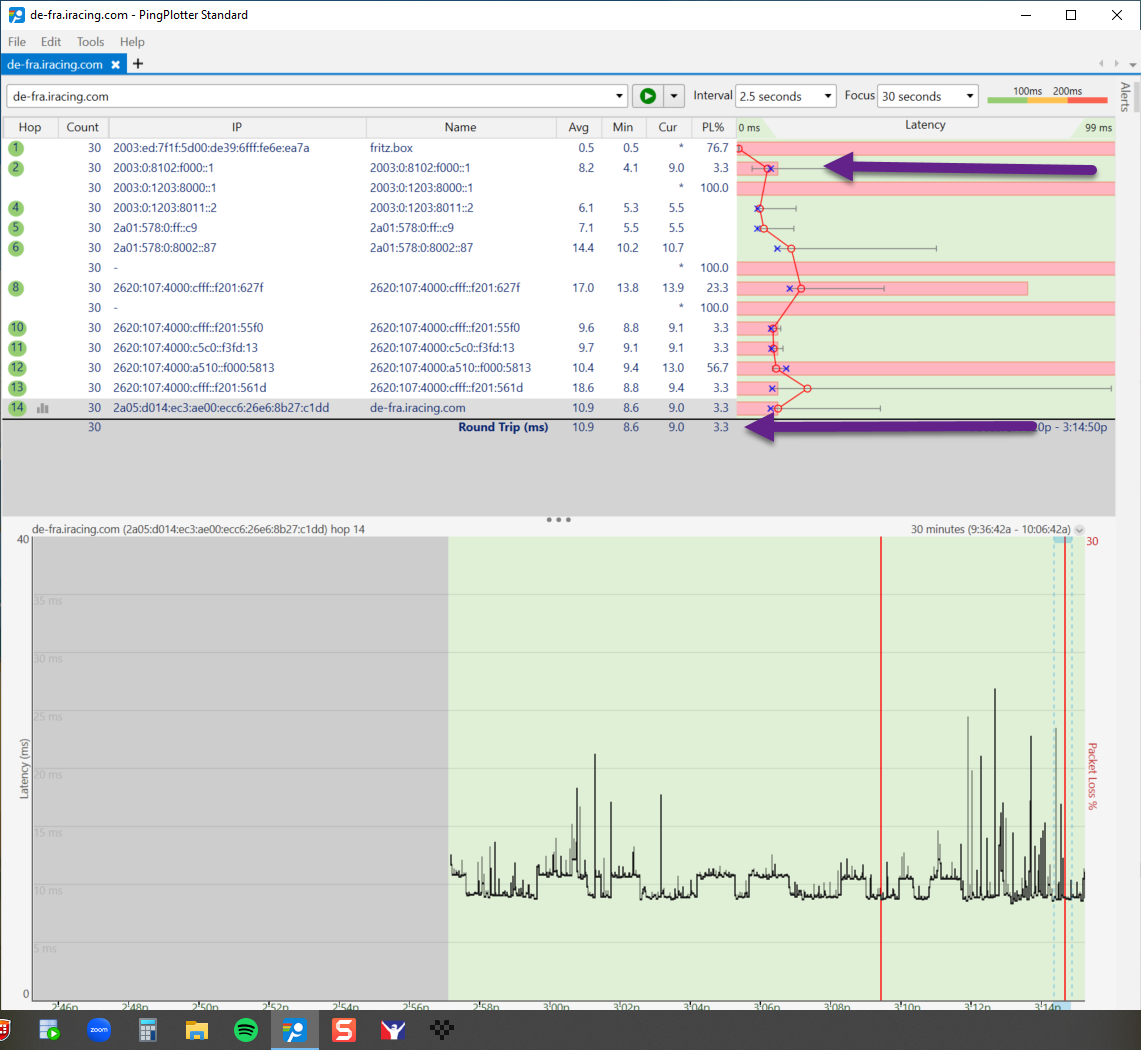This screenshot has width=1141, height=1052.
Task: Select hop 8 green circle icon
Action: (16, 288)
